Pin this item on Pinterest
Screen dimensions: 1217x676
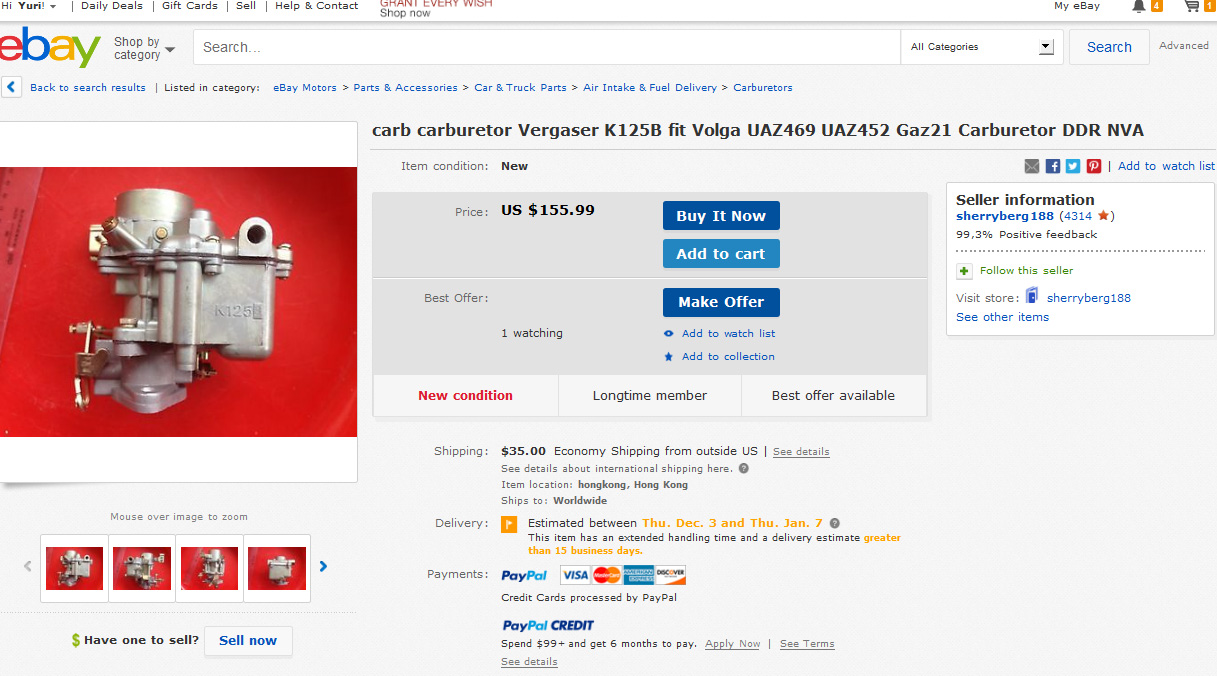1094,166
